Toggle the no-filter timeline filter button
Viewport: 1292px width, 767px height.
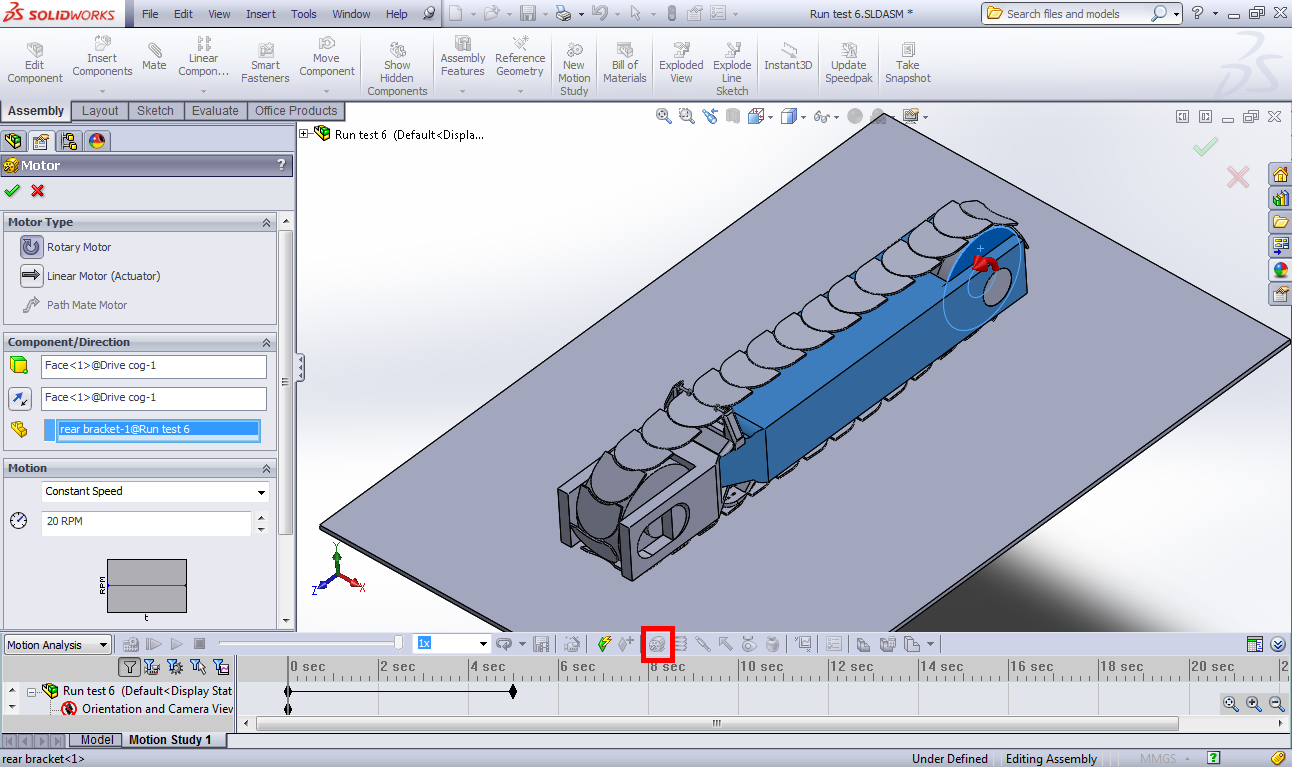click(x=129, y=666)
